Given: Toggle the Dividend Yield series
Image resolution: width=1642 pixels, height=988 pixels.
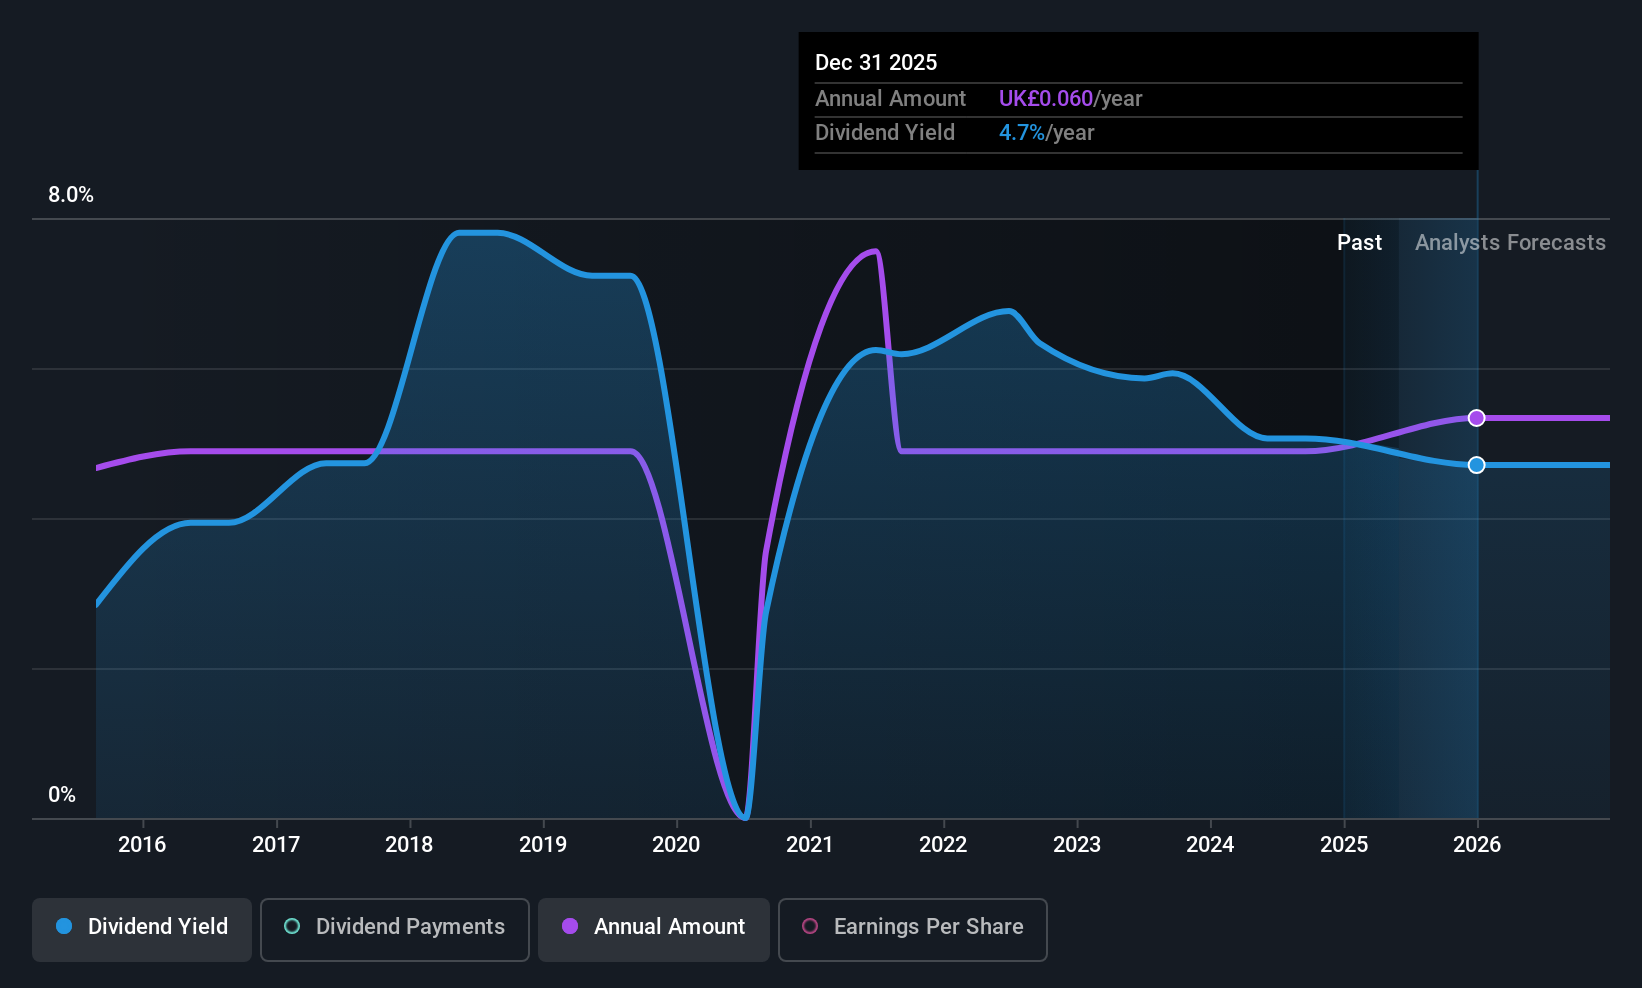Looking at the screenshot, I should [142, 930].
